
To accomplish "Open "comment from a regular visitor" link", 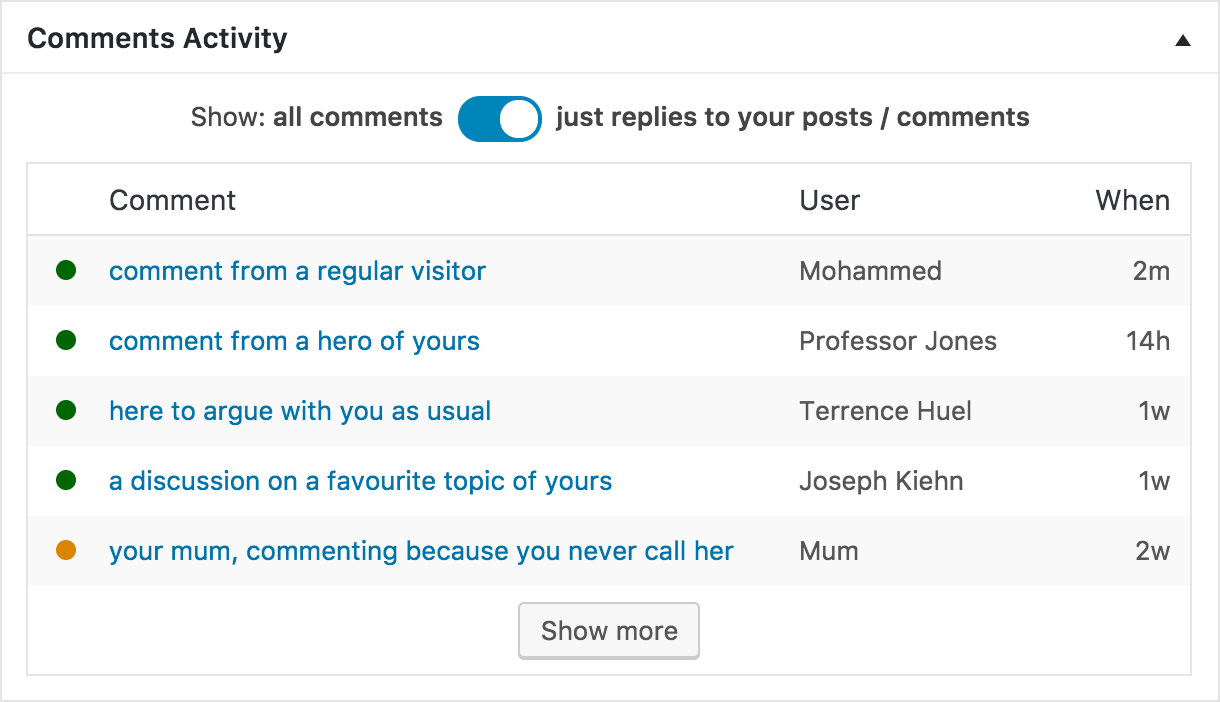I will [297, 271].
